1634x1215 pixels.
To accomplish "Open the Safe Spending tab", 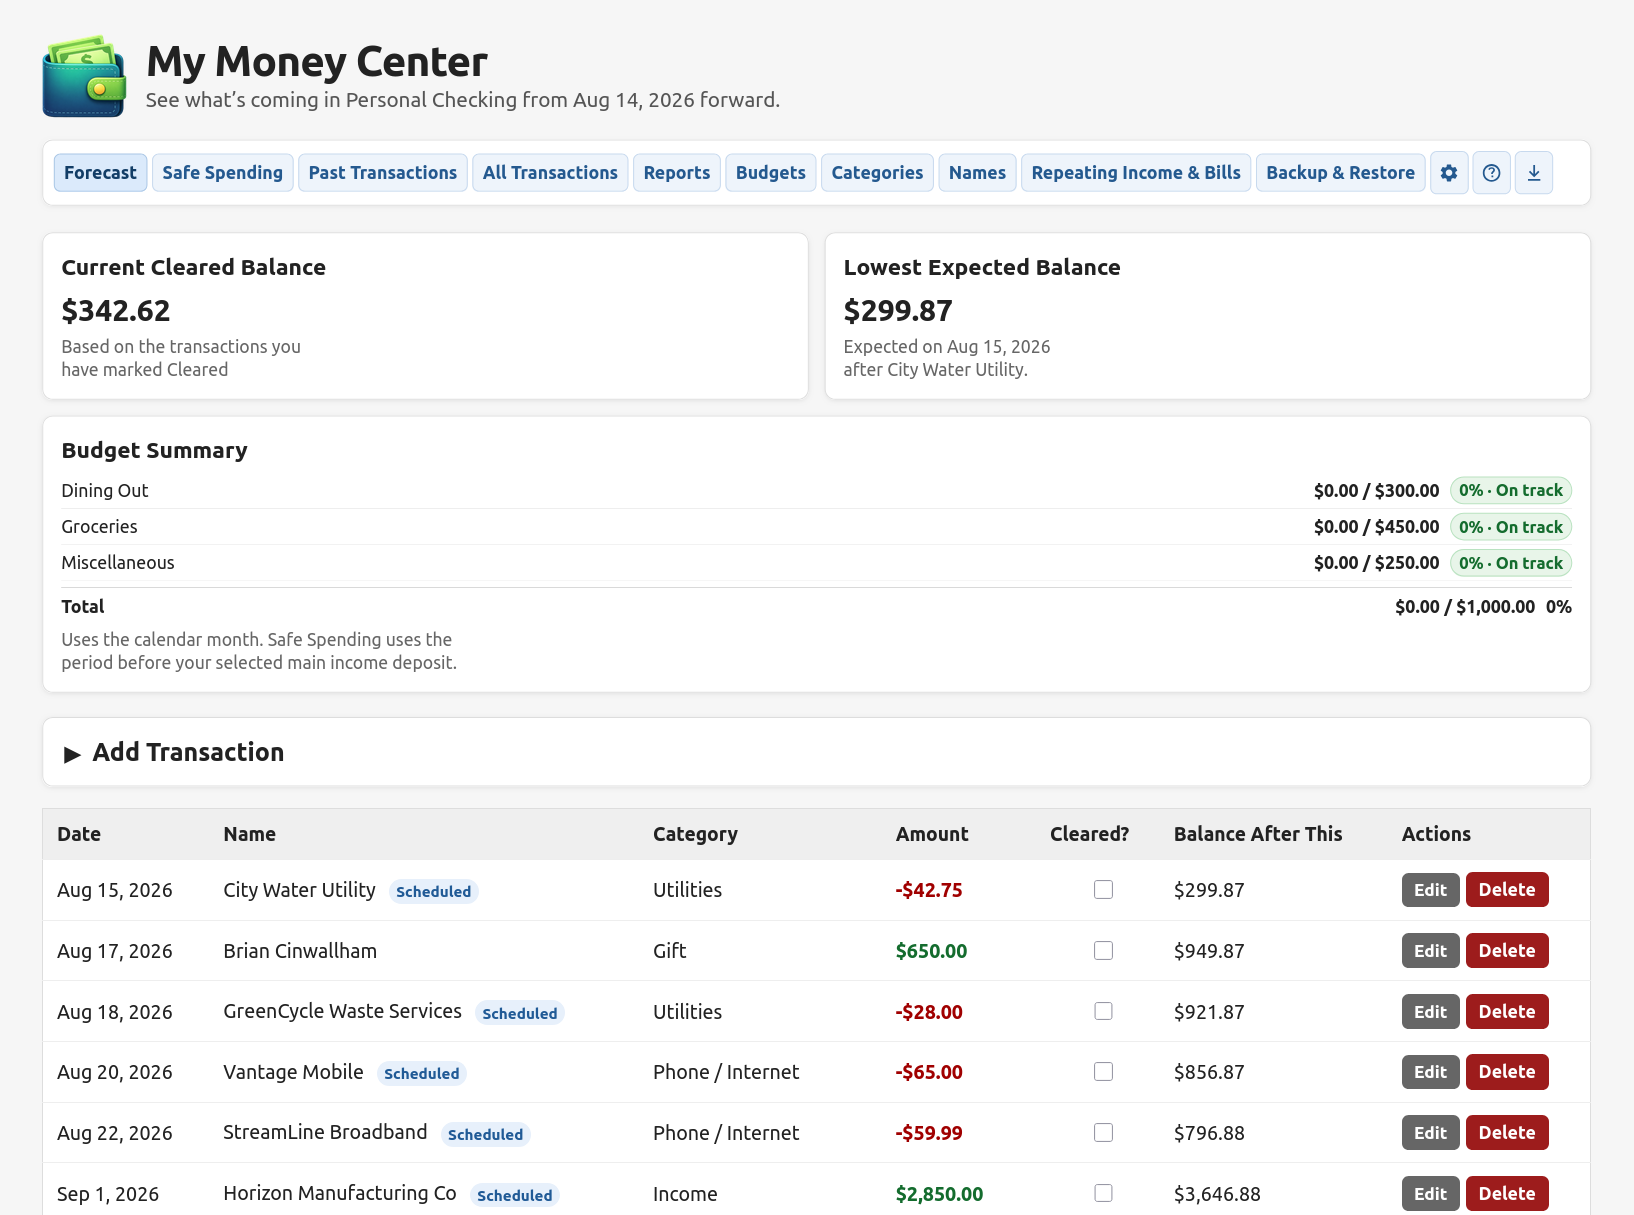I will tap(223, 173).
